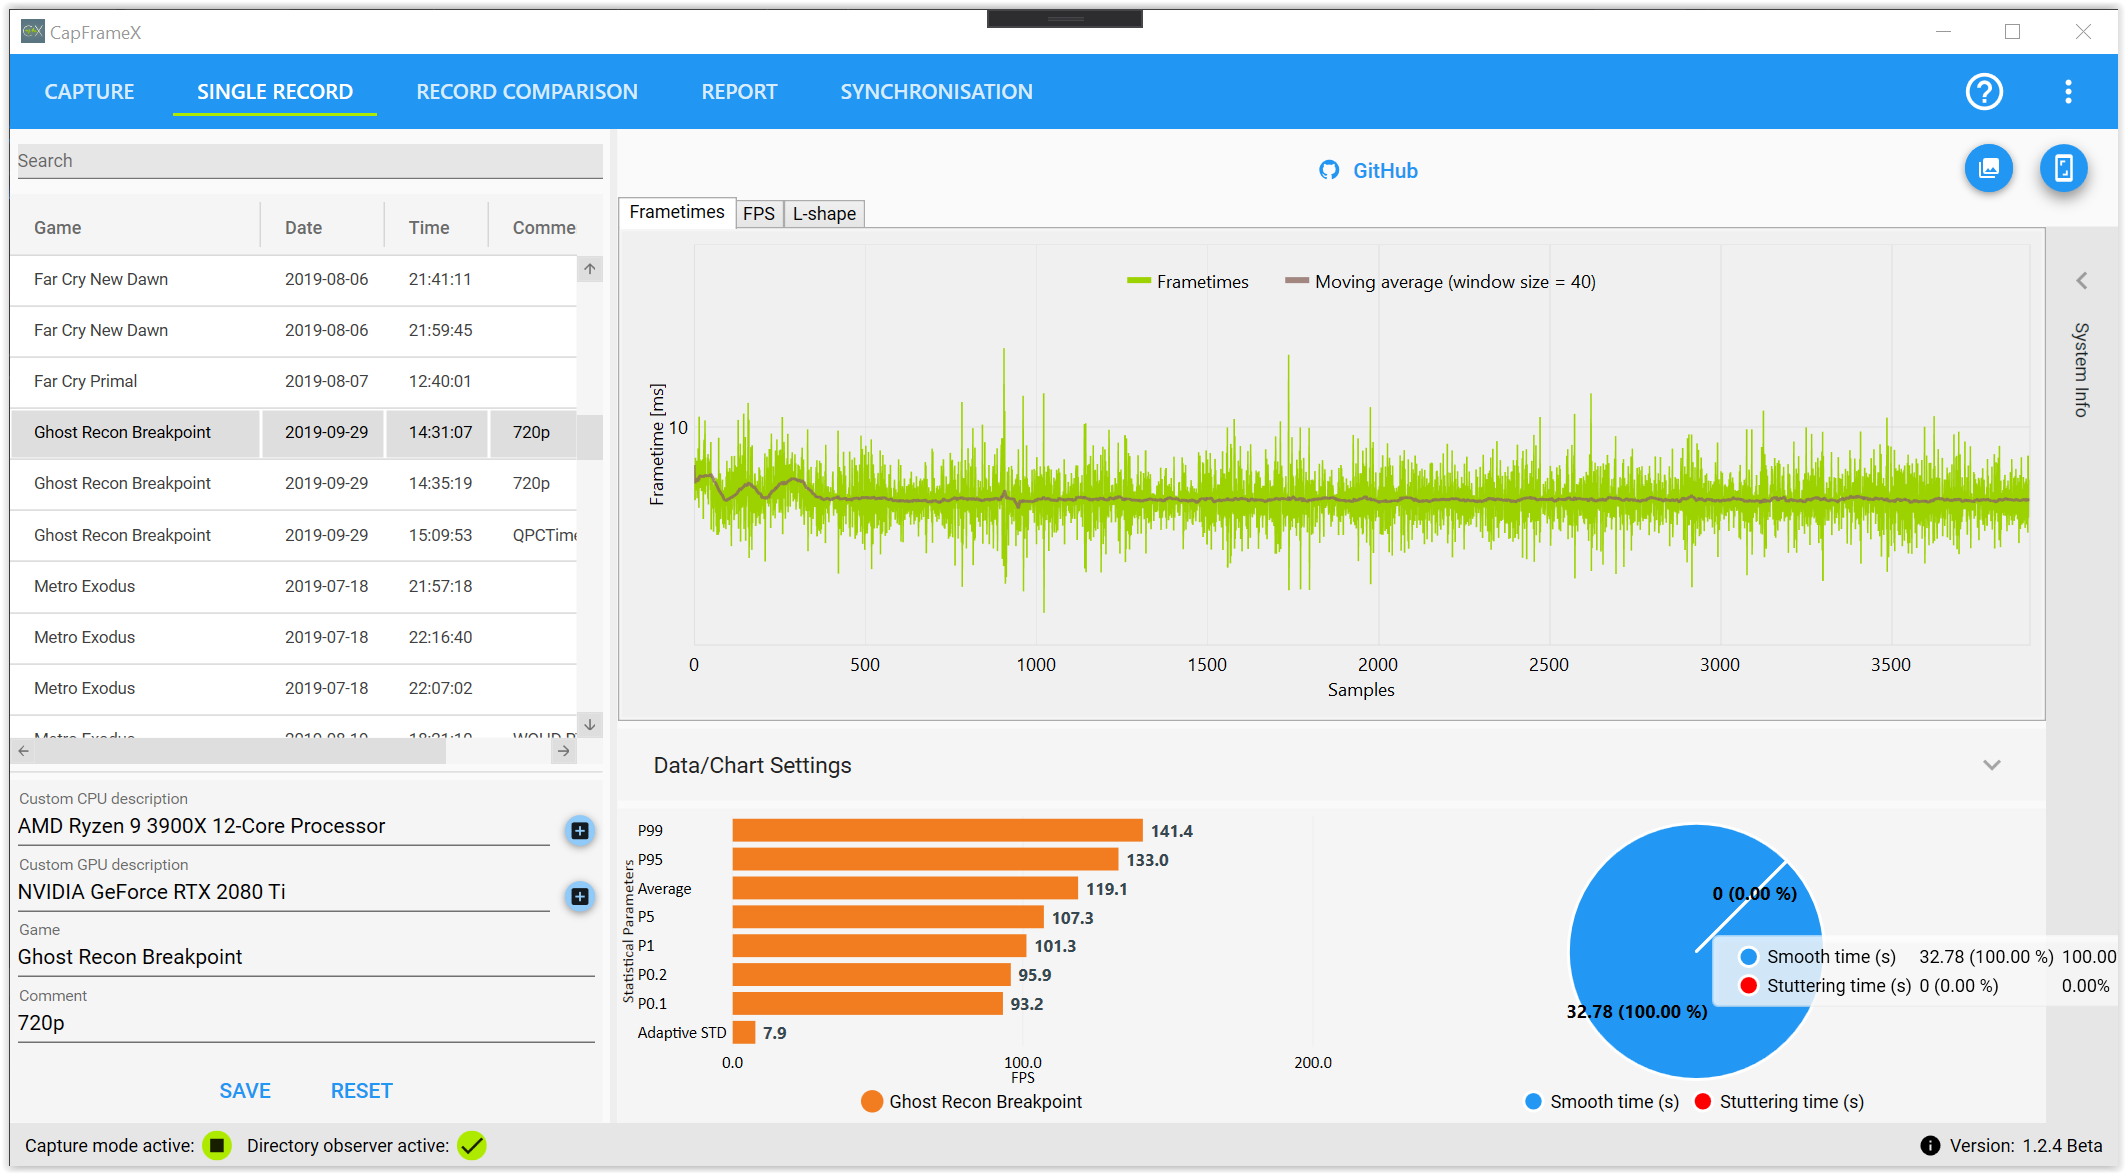
Task: Toggle Stuttering time legend entry
Action: point(1780,1102)
